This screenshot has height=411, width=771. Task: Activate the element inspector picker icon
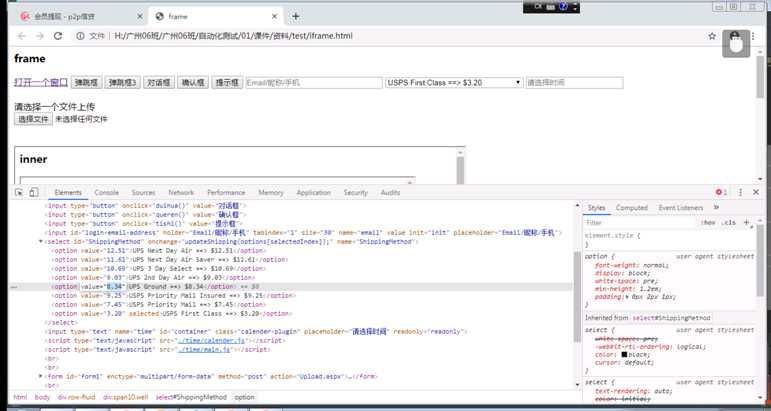pos(19,193)
